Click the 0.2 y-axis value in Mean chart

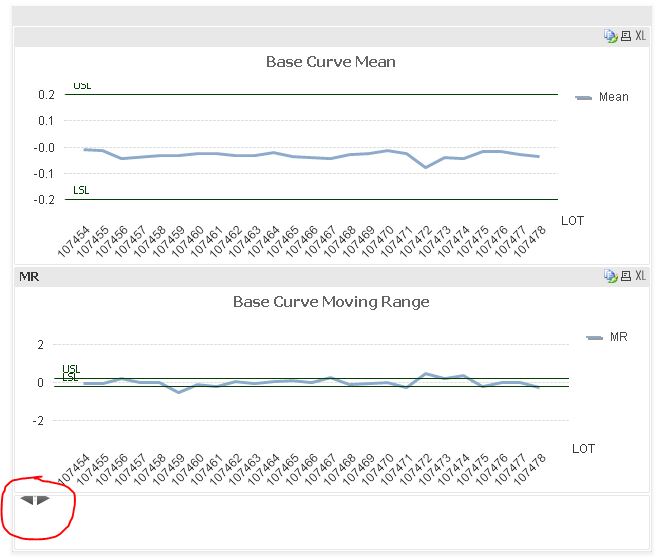click(47, 95)
